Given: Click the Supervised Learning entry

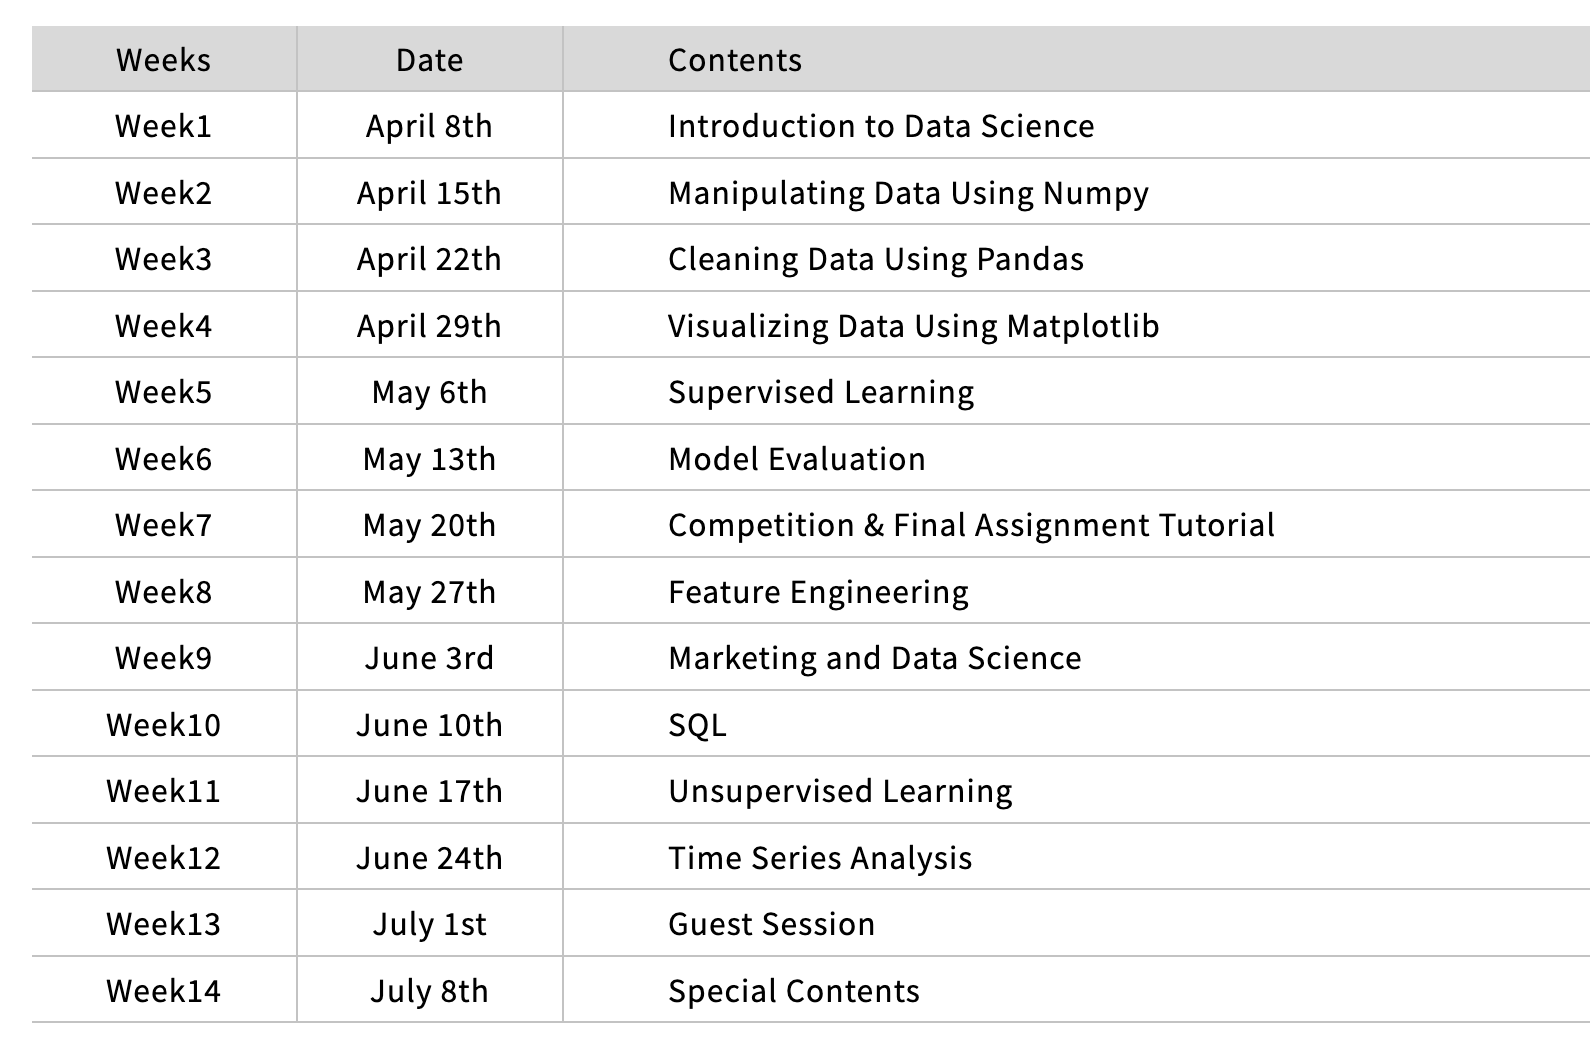Looking at the screenshot, I should pyautogui.click(x=821, y=392).
